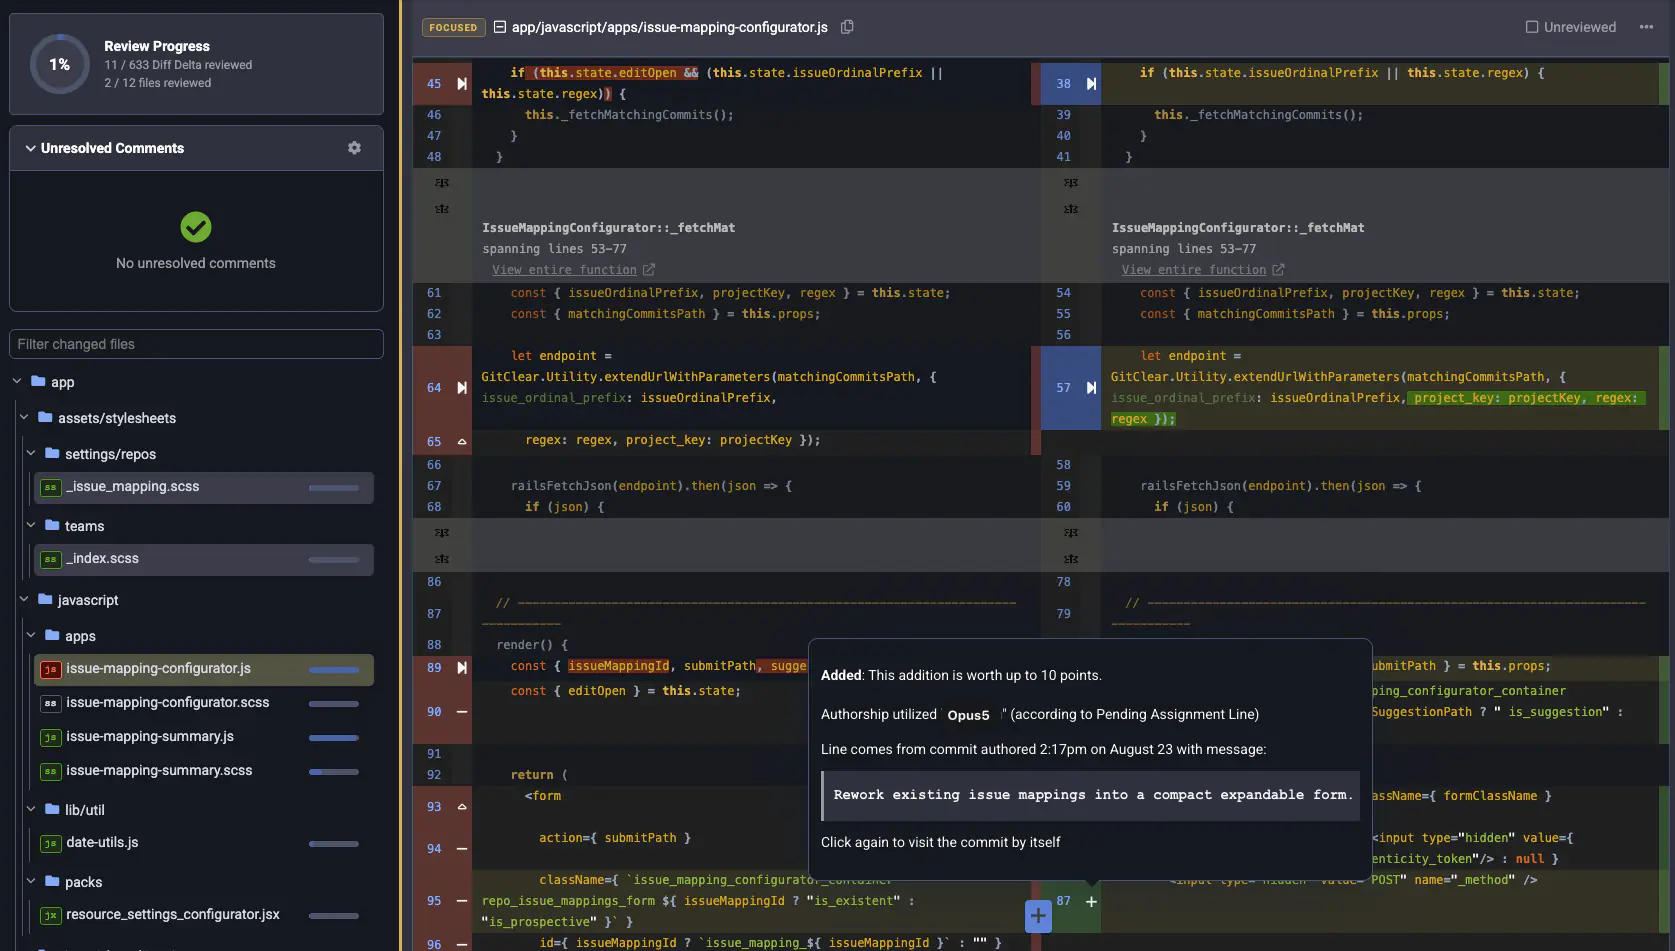Viewport: 1675px width, 951px height.
Task: Collapse the assets/stylesheets folder chevron
Action: tap(24, 417)
